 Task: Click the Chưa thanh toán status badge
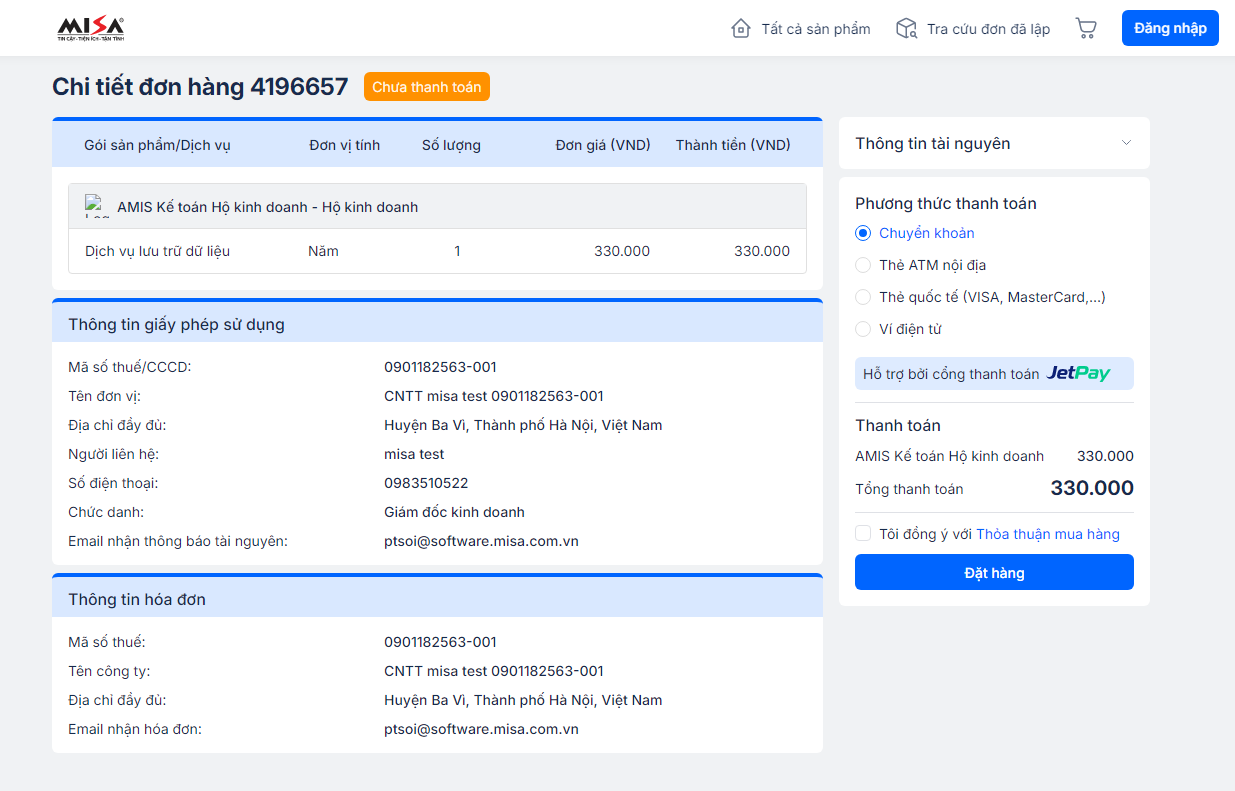(x=427, y=87)
